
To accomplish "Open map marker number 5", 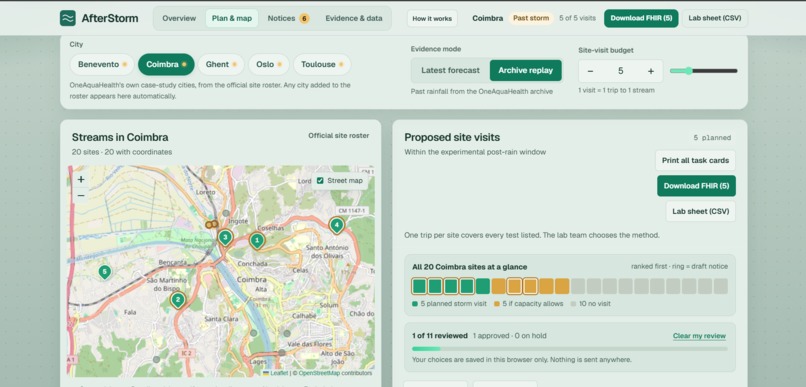I will tap(104, 271).
